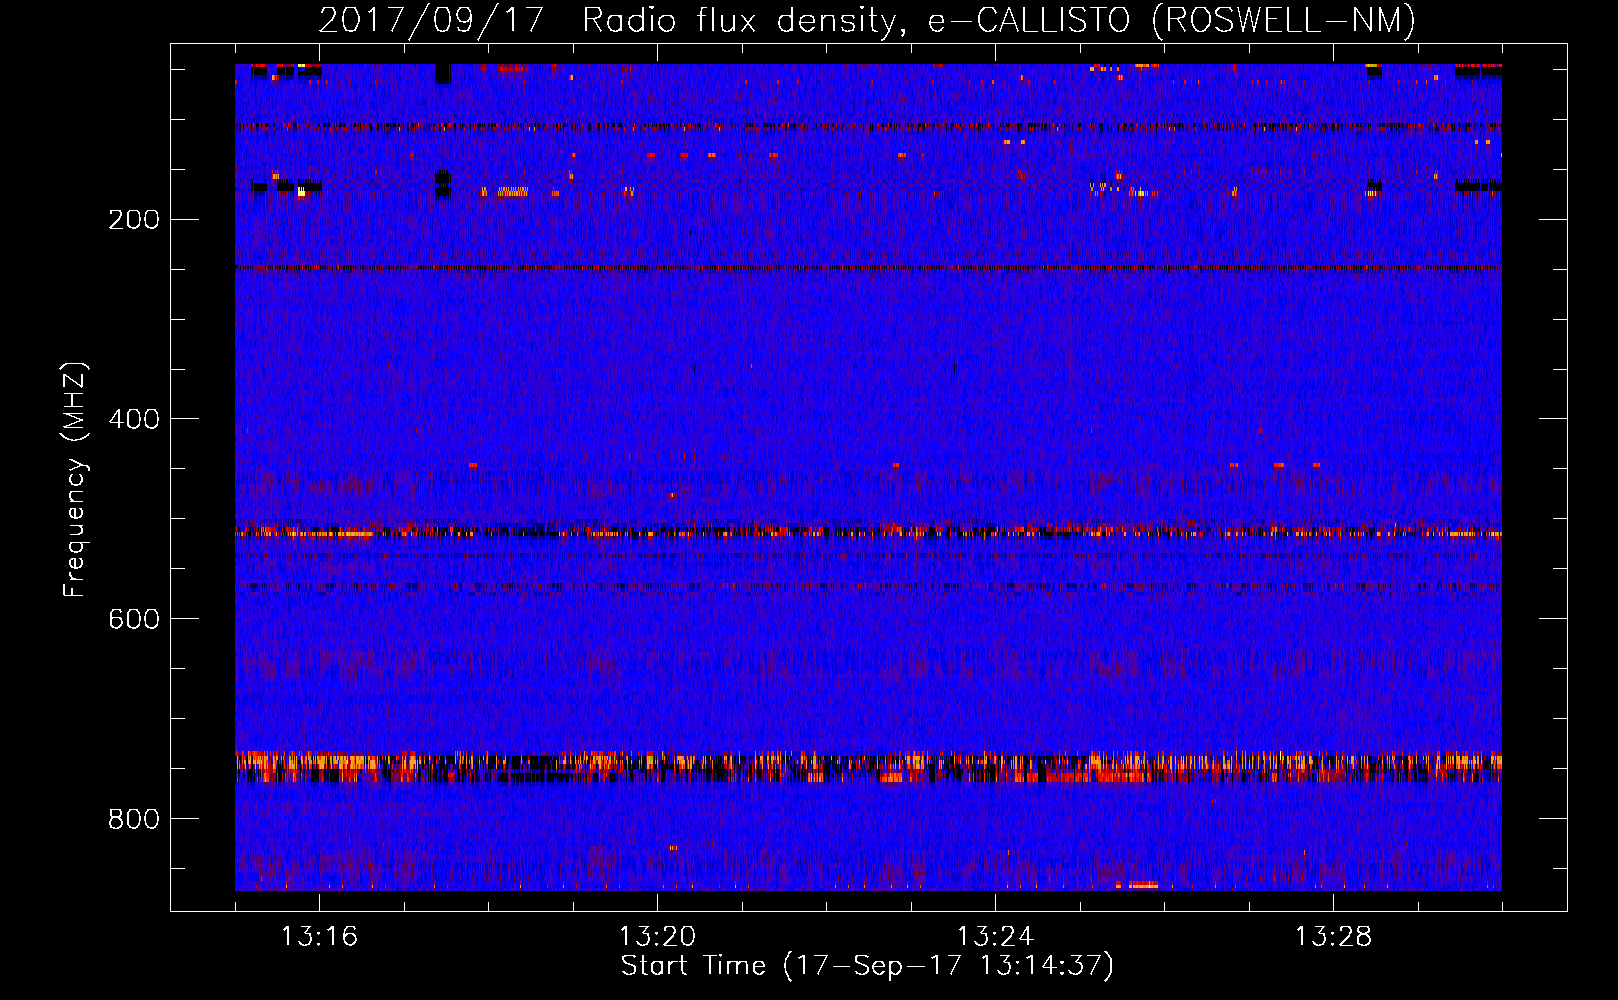Image resolution: width=1618 pixels, height=1000 pixels.
Task: Click the plot title text e-CALLISTO (ROSWELL-NM)
Action: [1172, 20]
